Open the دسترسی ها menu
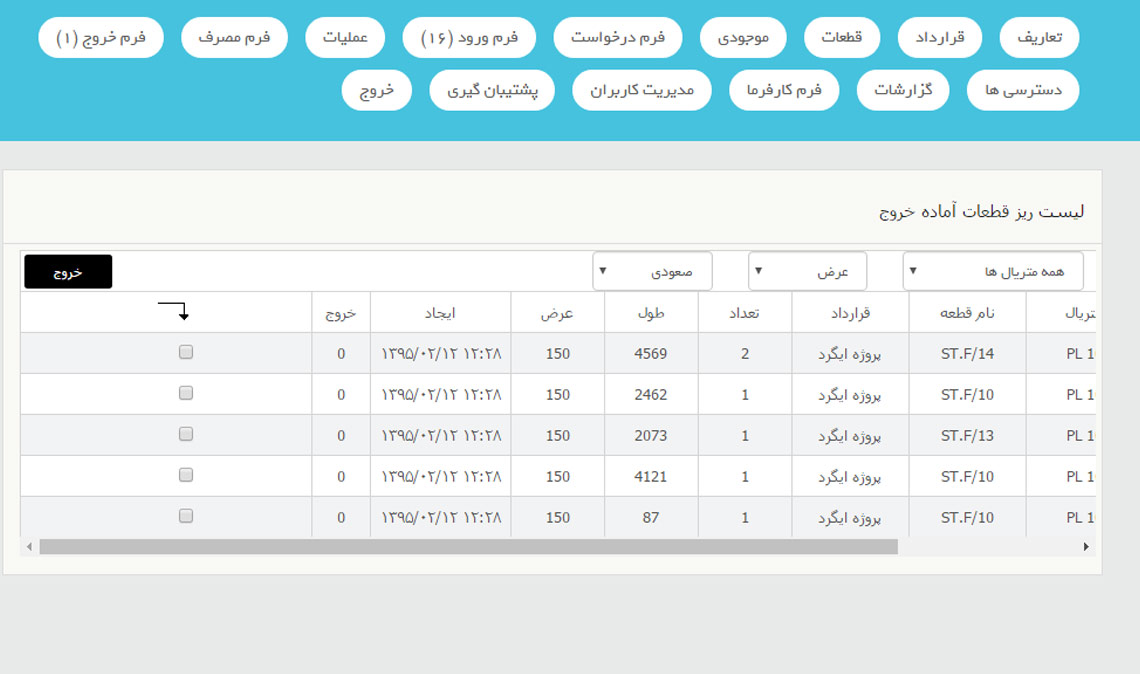 [1023, 90]
